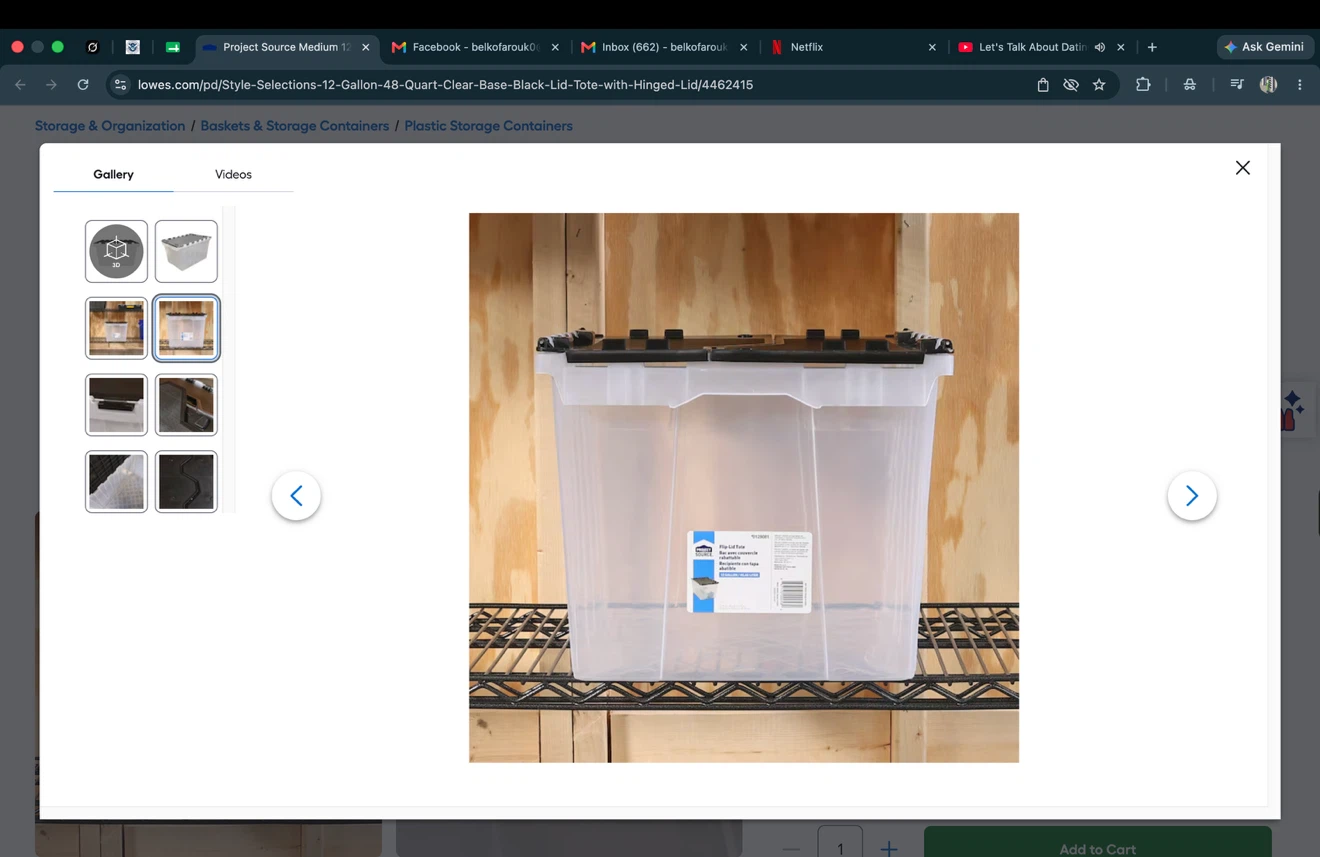Open the Chrome profile avatar
The image size is (1320, 857).
click(x=1268, y=85)
